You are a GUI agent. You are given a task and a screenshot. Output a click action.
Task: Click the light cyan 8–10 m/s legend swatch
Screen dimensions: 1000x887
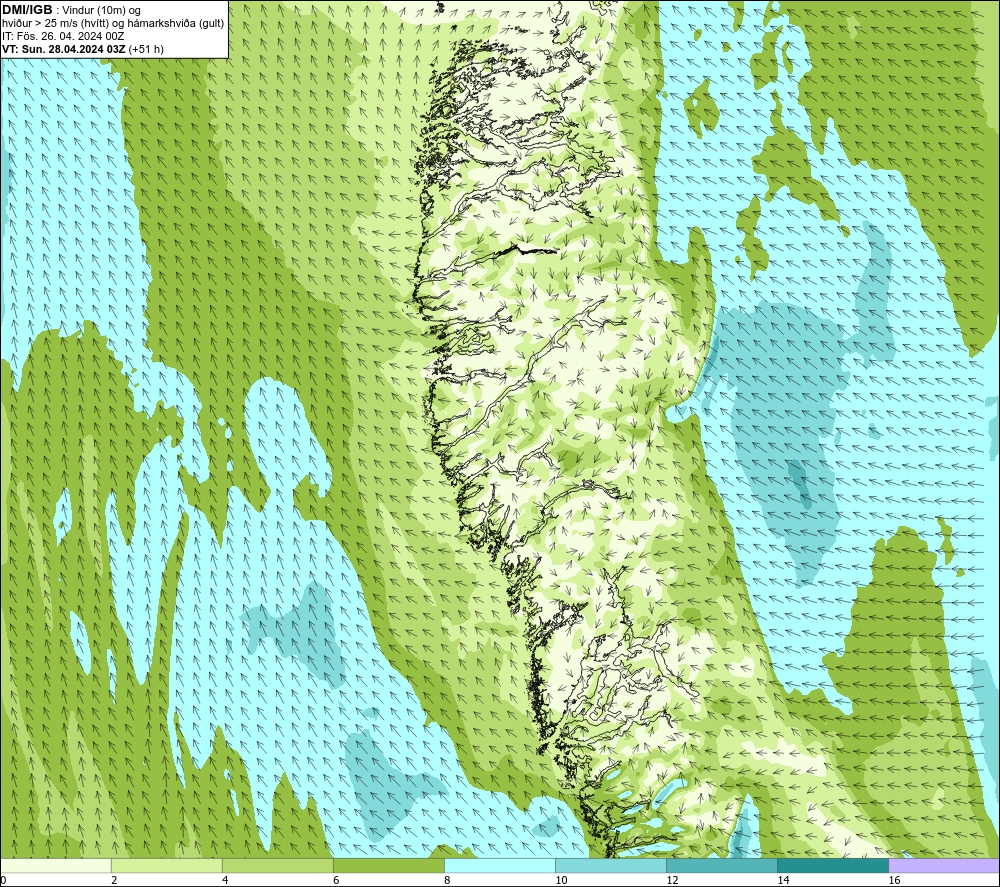point(500,866)
